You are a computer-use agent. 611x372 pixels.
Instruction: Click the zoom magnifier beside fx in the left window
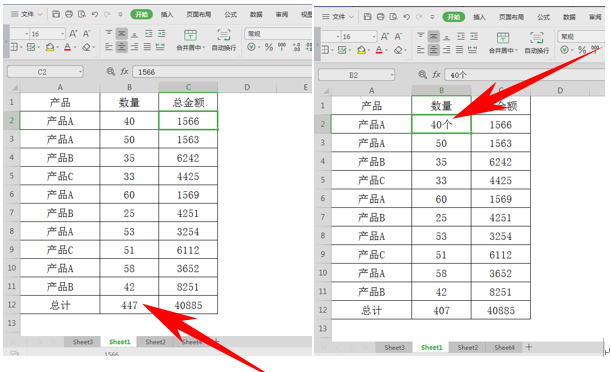[111, 71]
